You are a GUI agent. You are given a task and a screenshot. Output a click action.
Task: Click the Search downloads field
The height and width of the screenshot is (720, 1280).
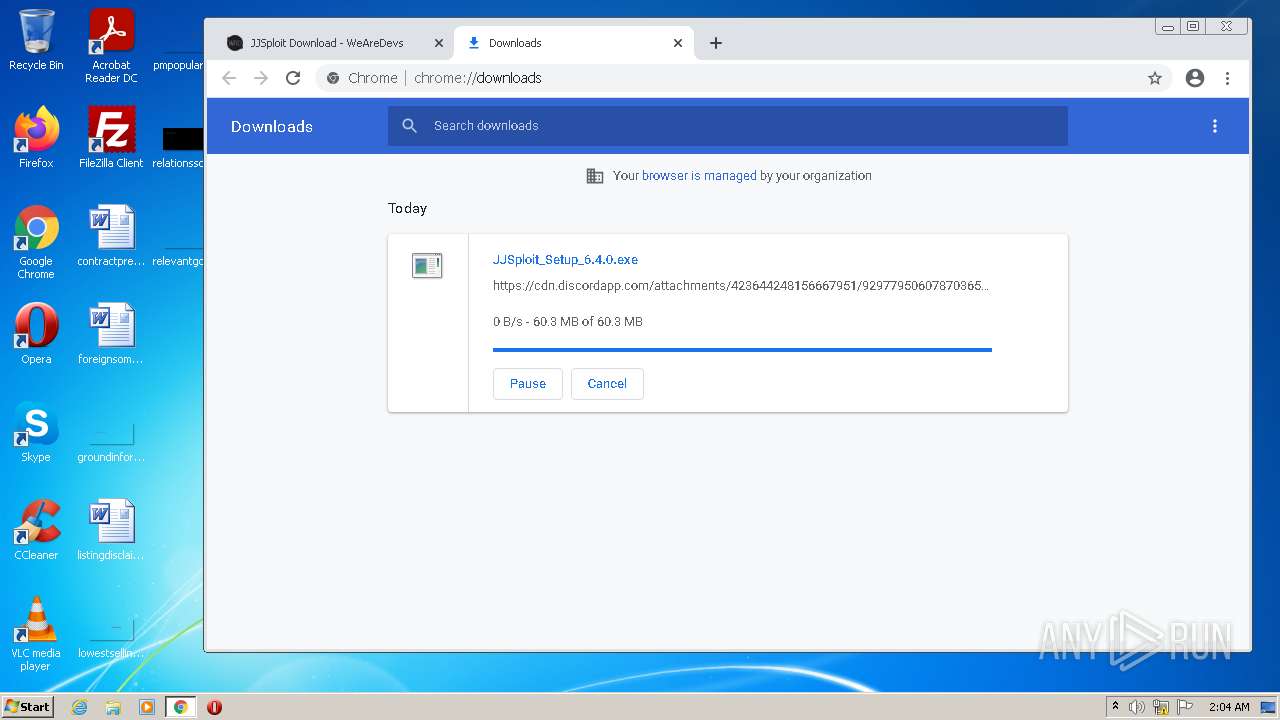click(728, 126)
